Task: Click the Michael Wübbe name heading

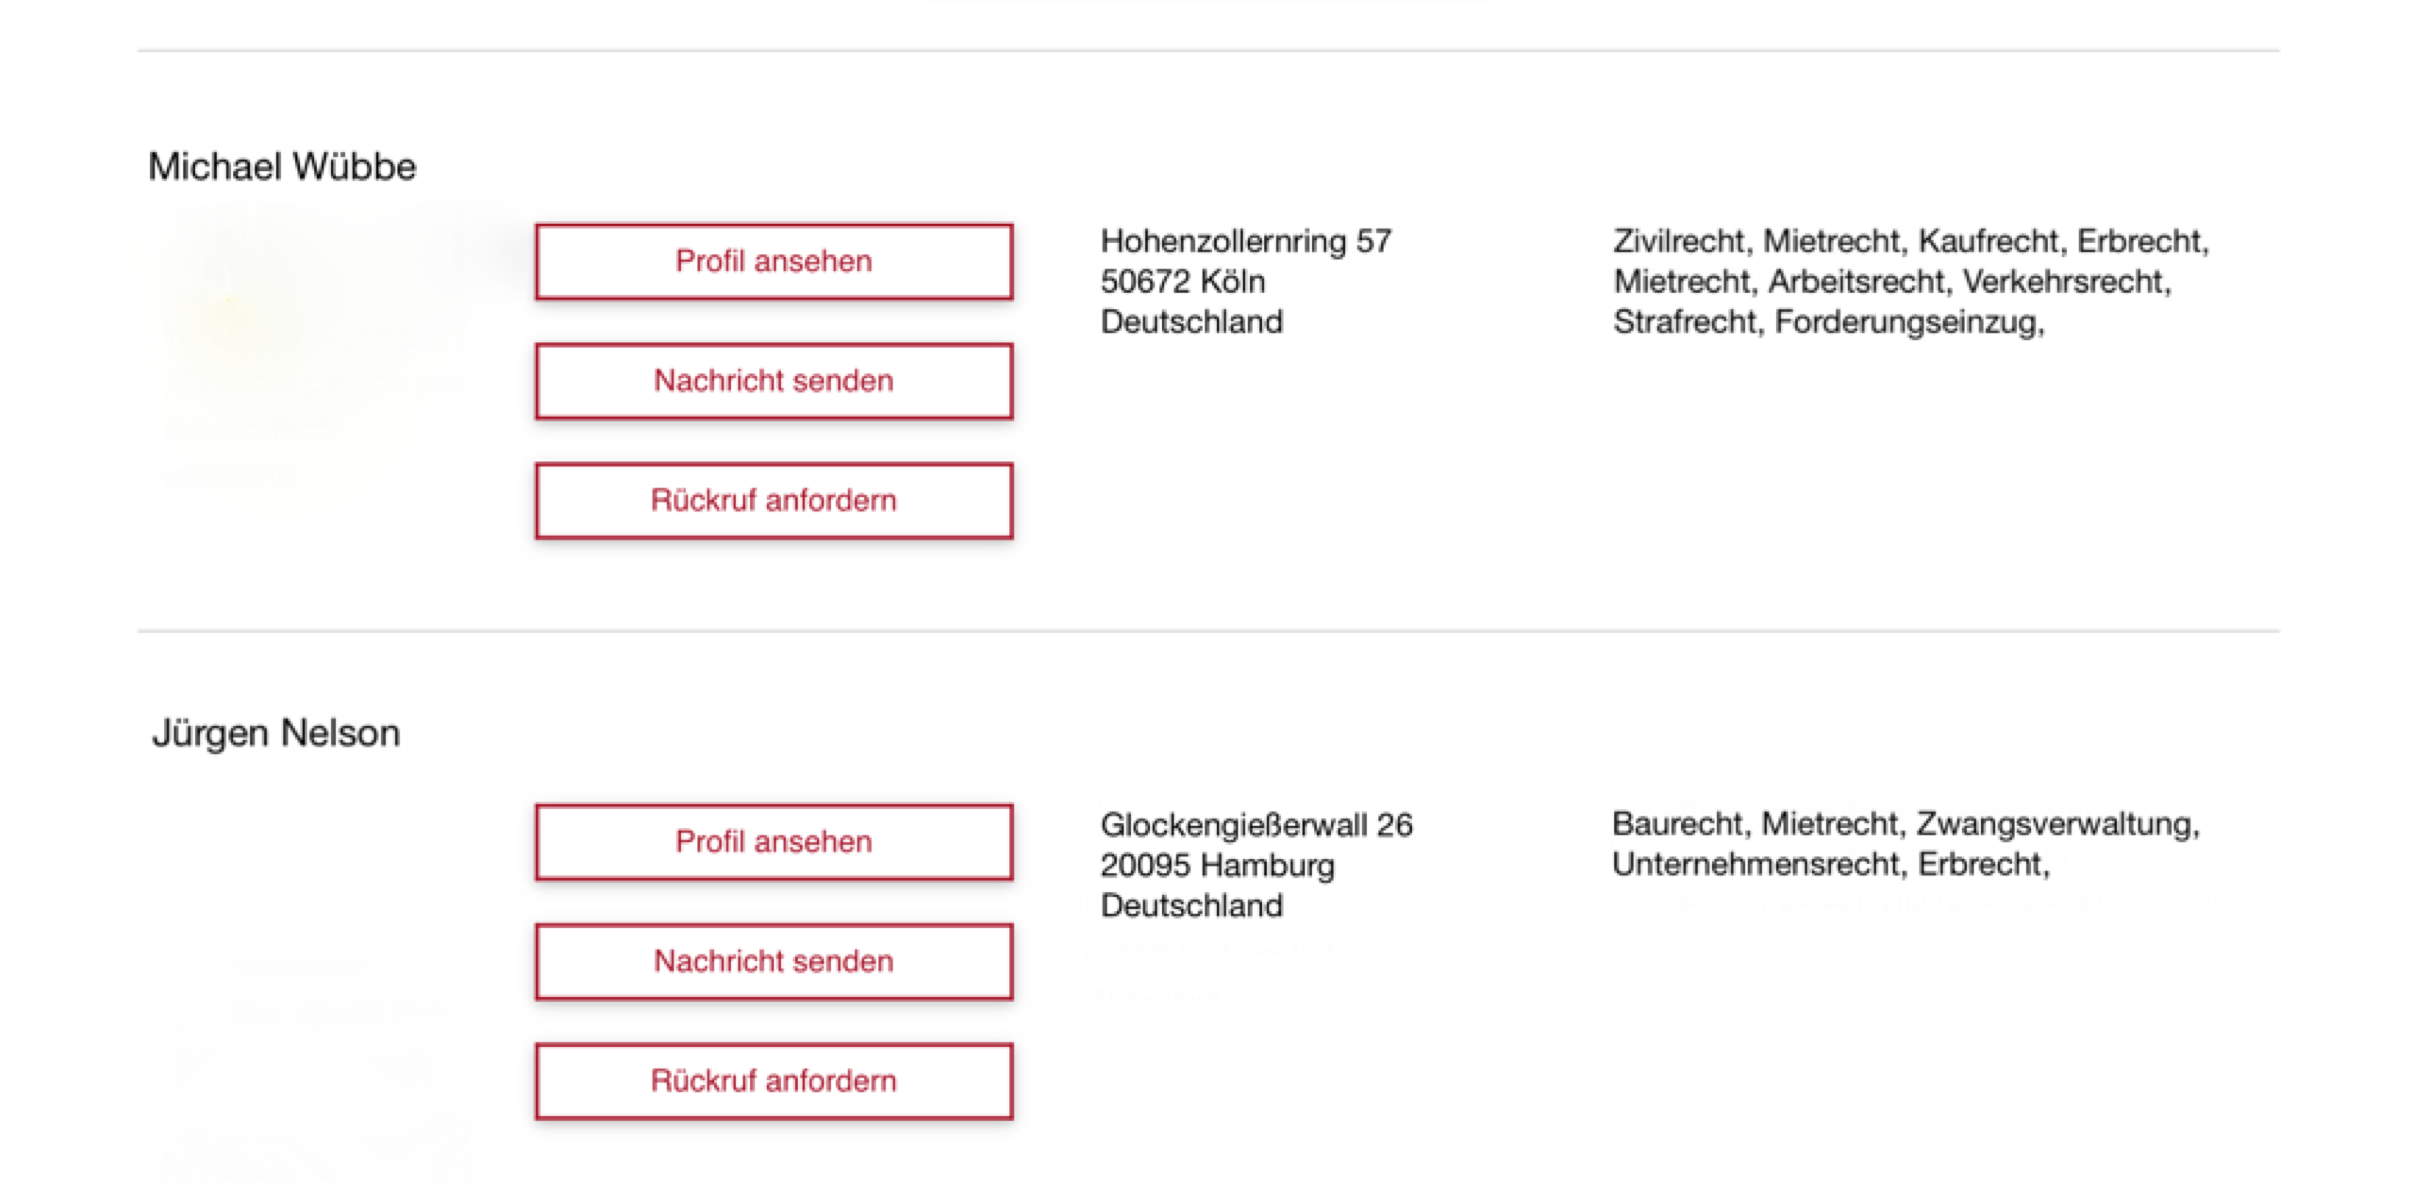Action: tap(282, 166)
